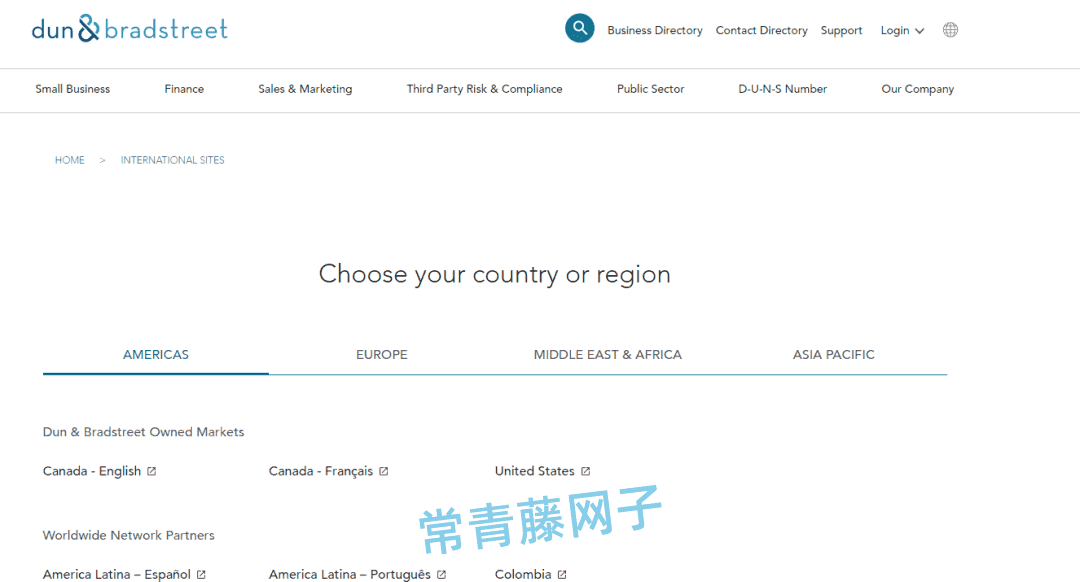Open search with the magnifier icon
1080x582 pixels.
pos(580,28)
